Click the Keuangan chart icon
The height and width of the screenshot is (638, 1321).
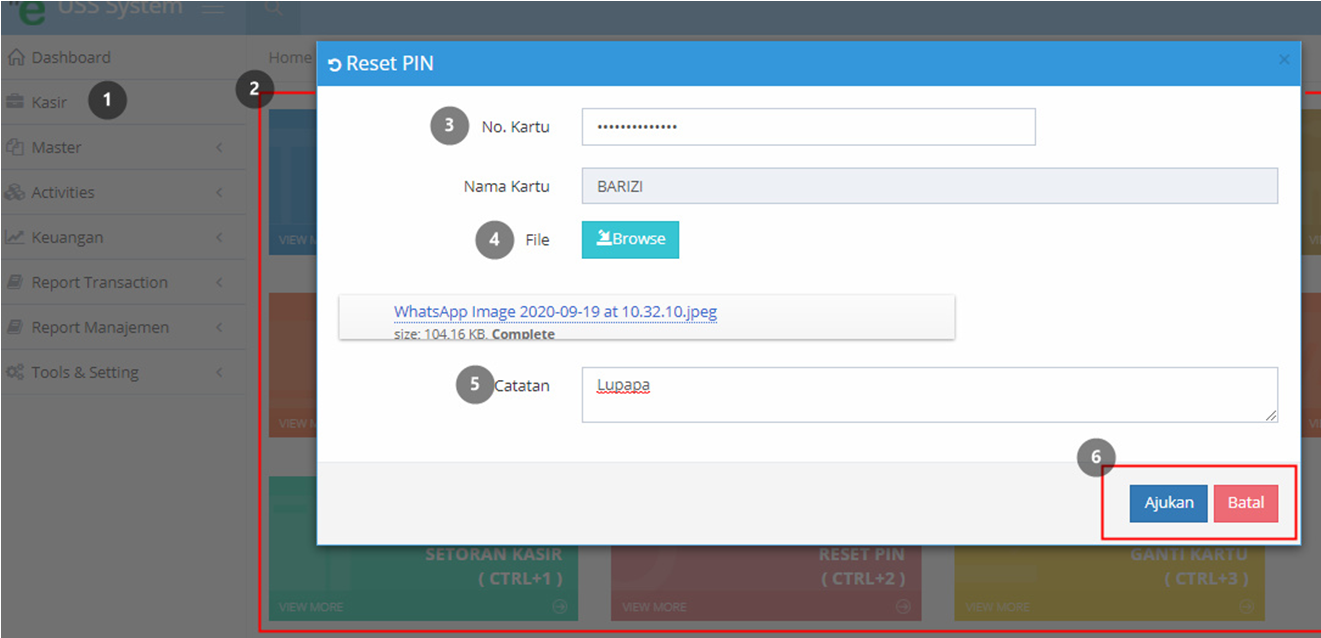15,237
